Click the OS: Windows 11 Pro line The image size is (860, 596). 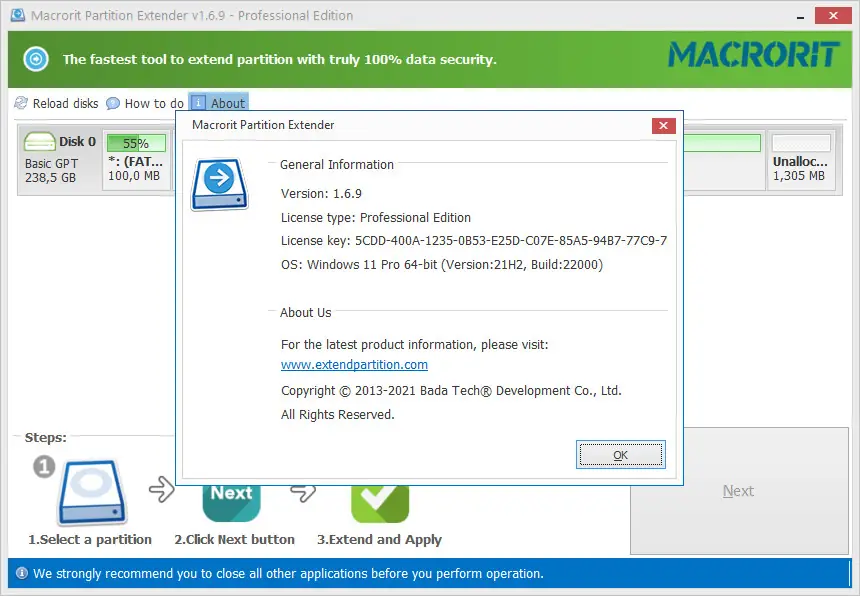(442, 265)
